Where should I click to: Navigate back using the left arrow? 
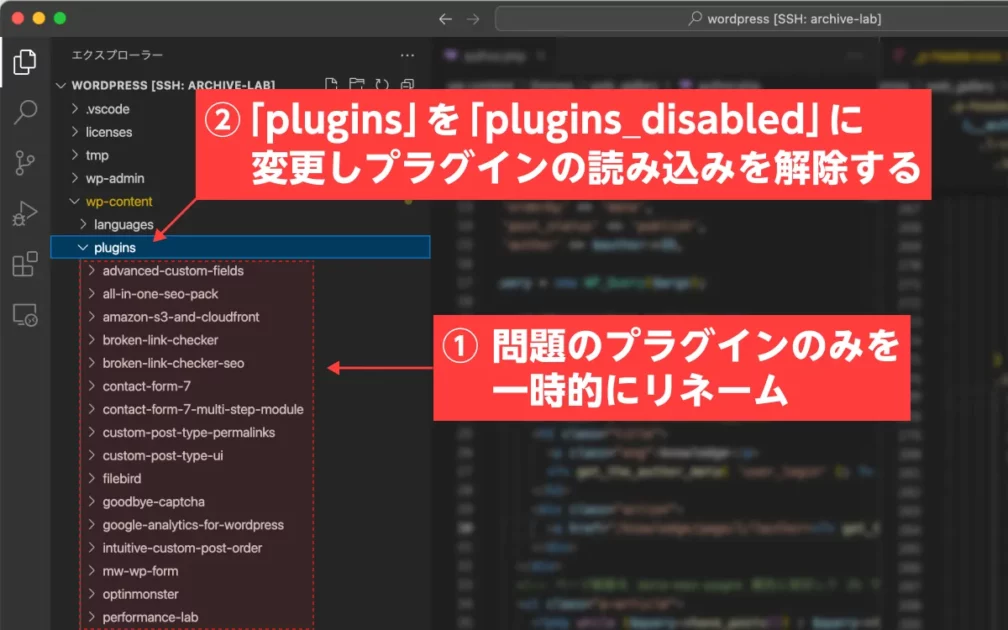click(x=445, y=19)
